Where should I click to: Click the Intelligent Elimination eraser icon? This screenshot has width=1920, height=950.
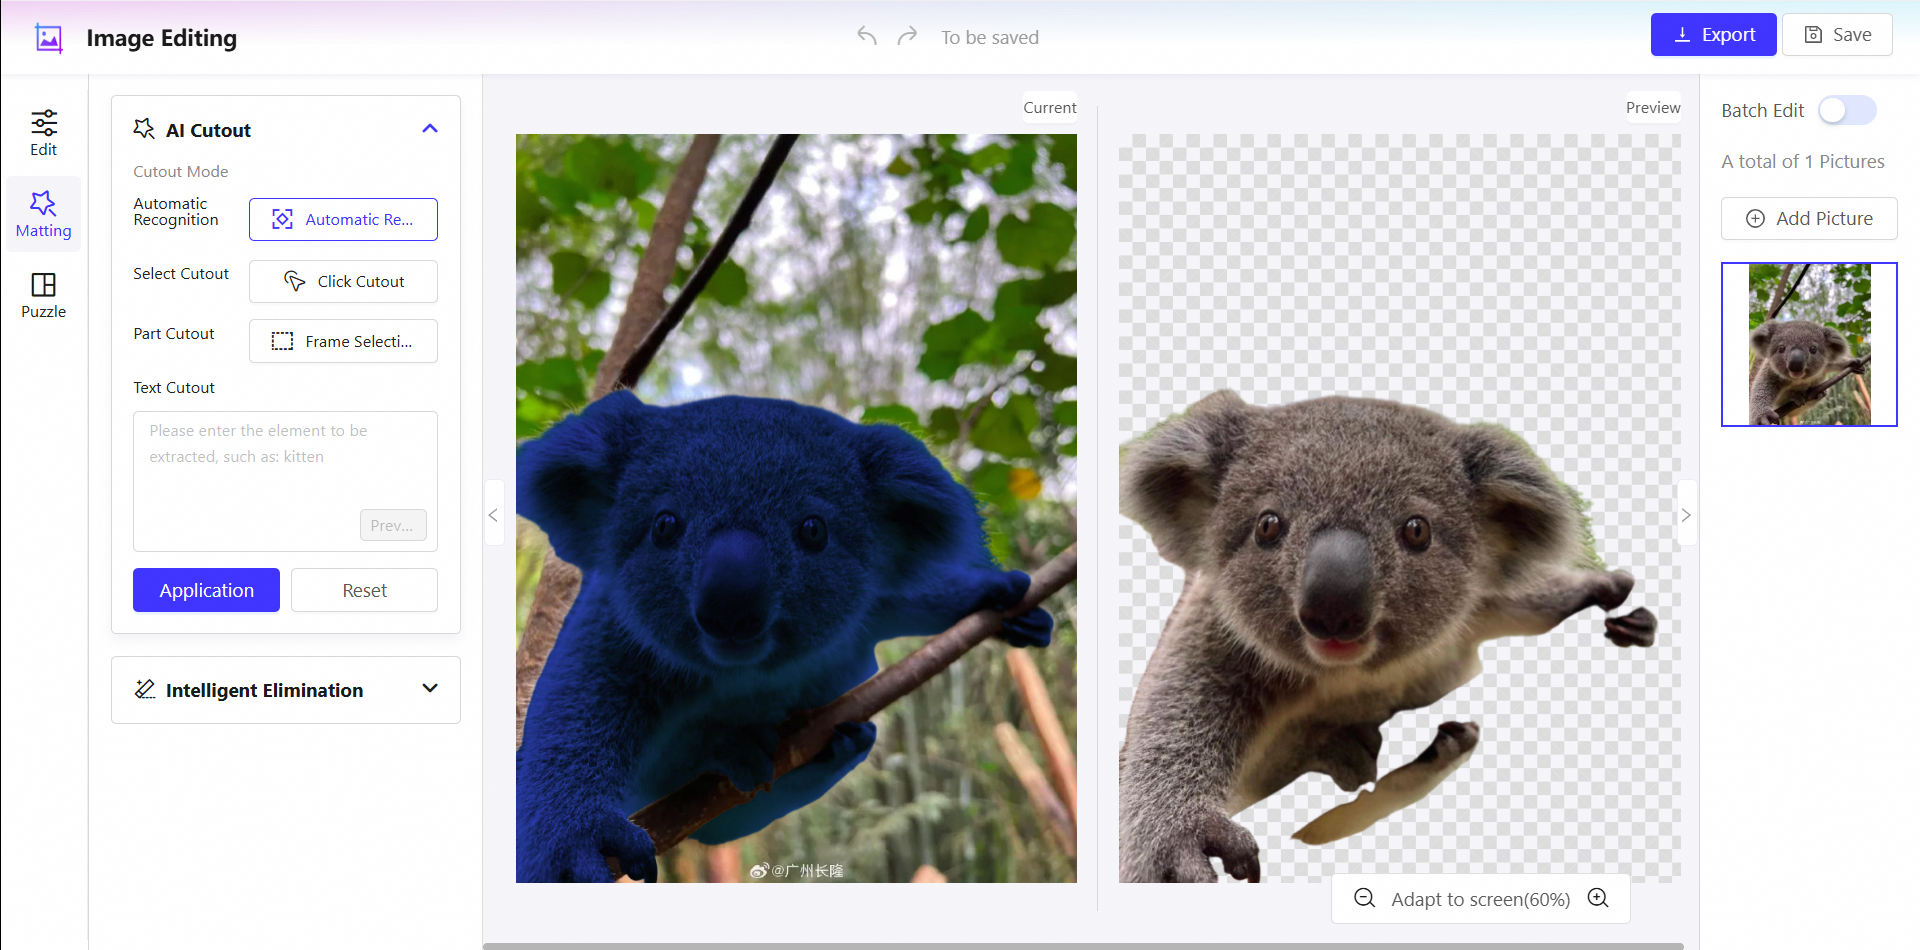[145, 689]
